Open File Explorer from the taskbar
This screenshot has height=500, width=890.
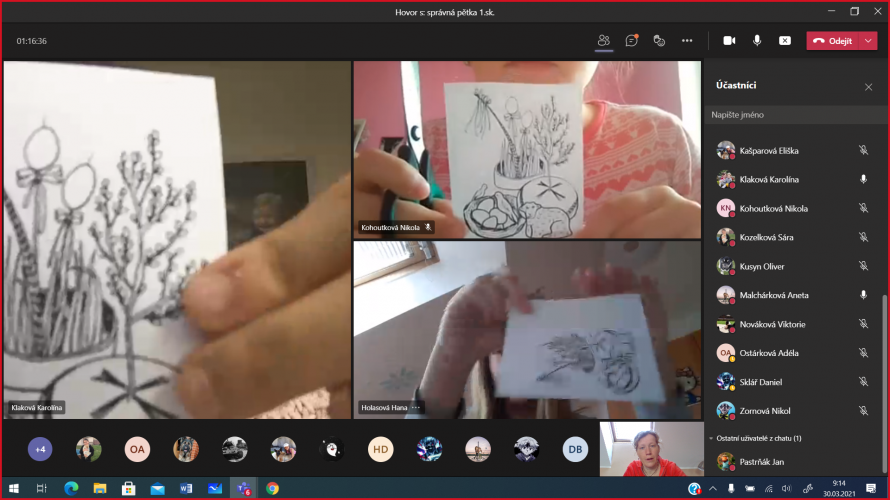point(100,488)
